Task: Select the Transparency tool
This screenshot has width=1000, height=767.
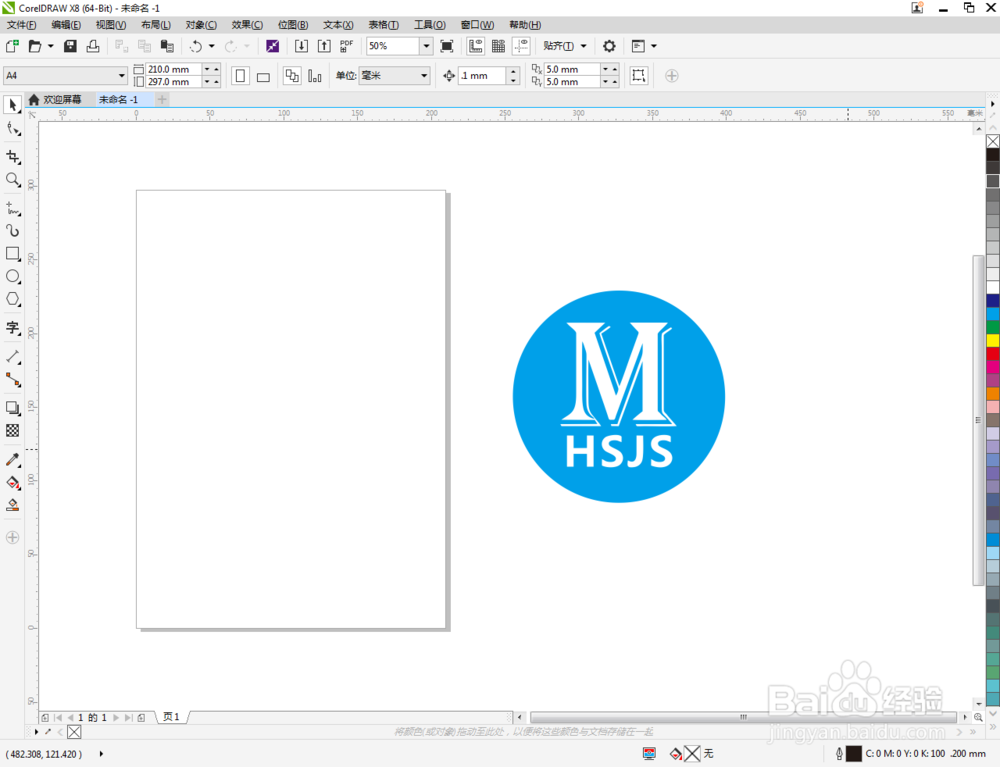Action: 13,431
